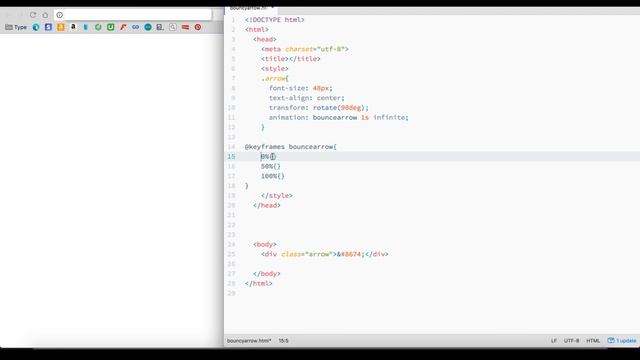Click the closing body tag
The height and width of the screenshot is (360, 640).
pyautogui.click(x=267, y=273)
